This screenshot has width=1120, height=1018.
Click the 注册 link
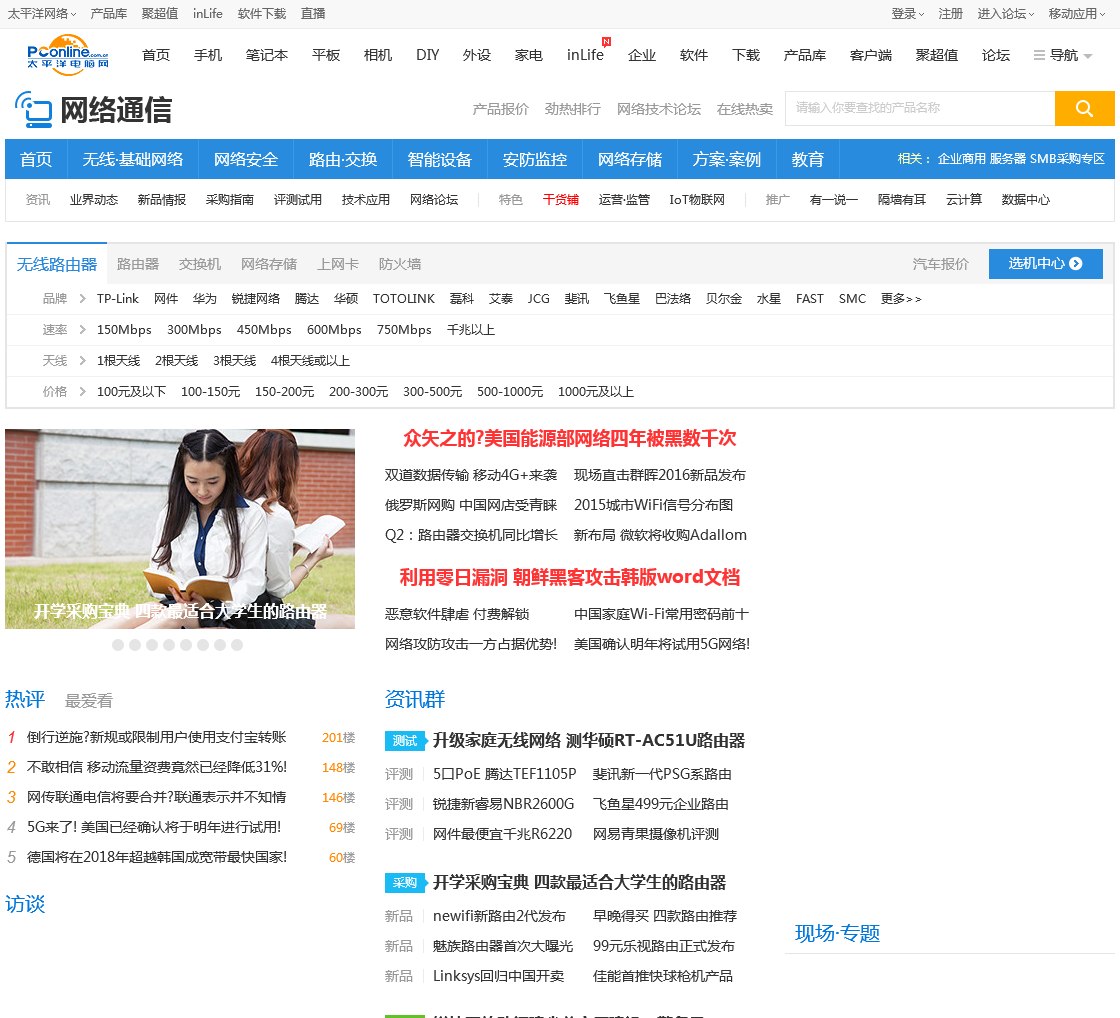[x=951, y=14]
